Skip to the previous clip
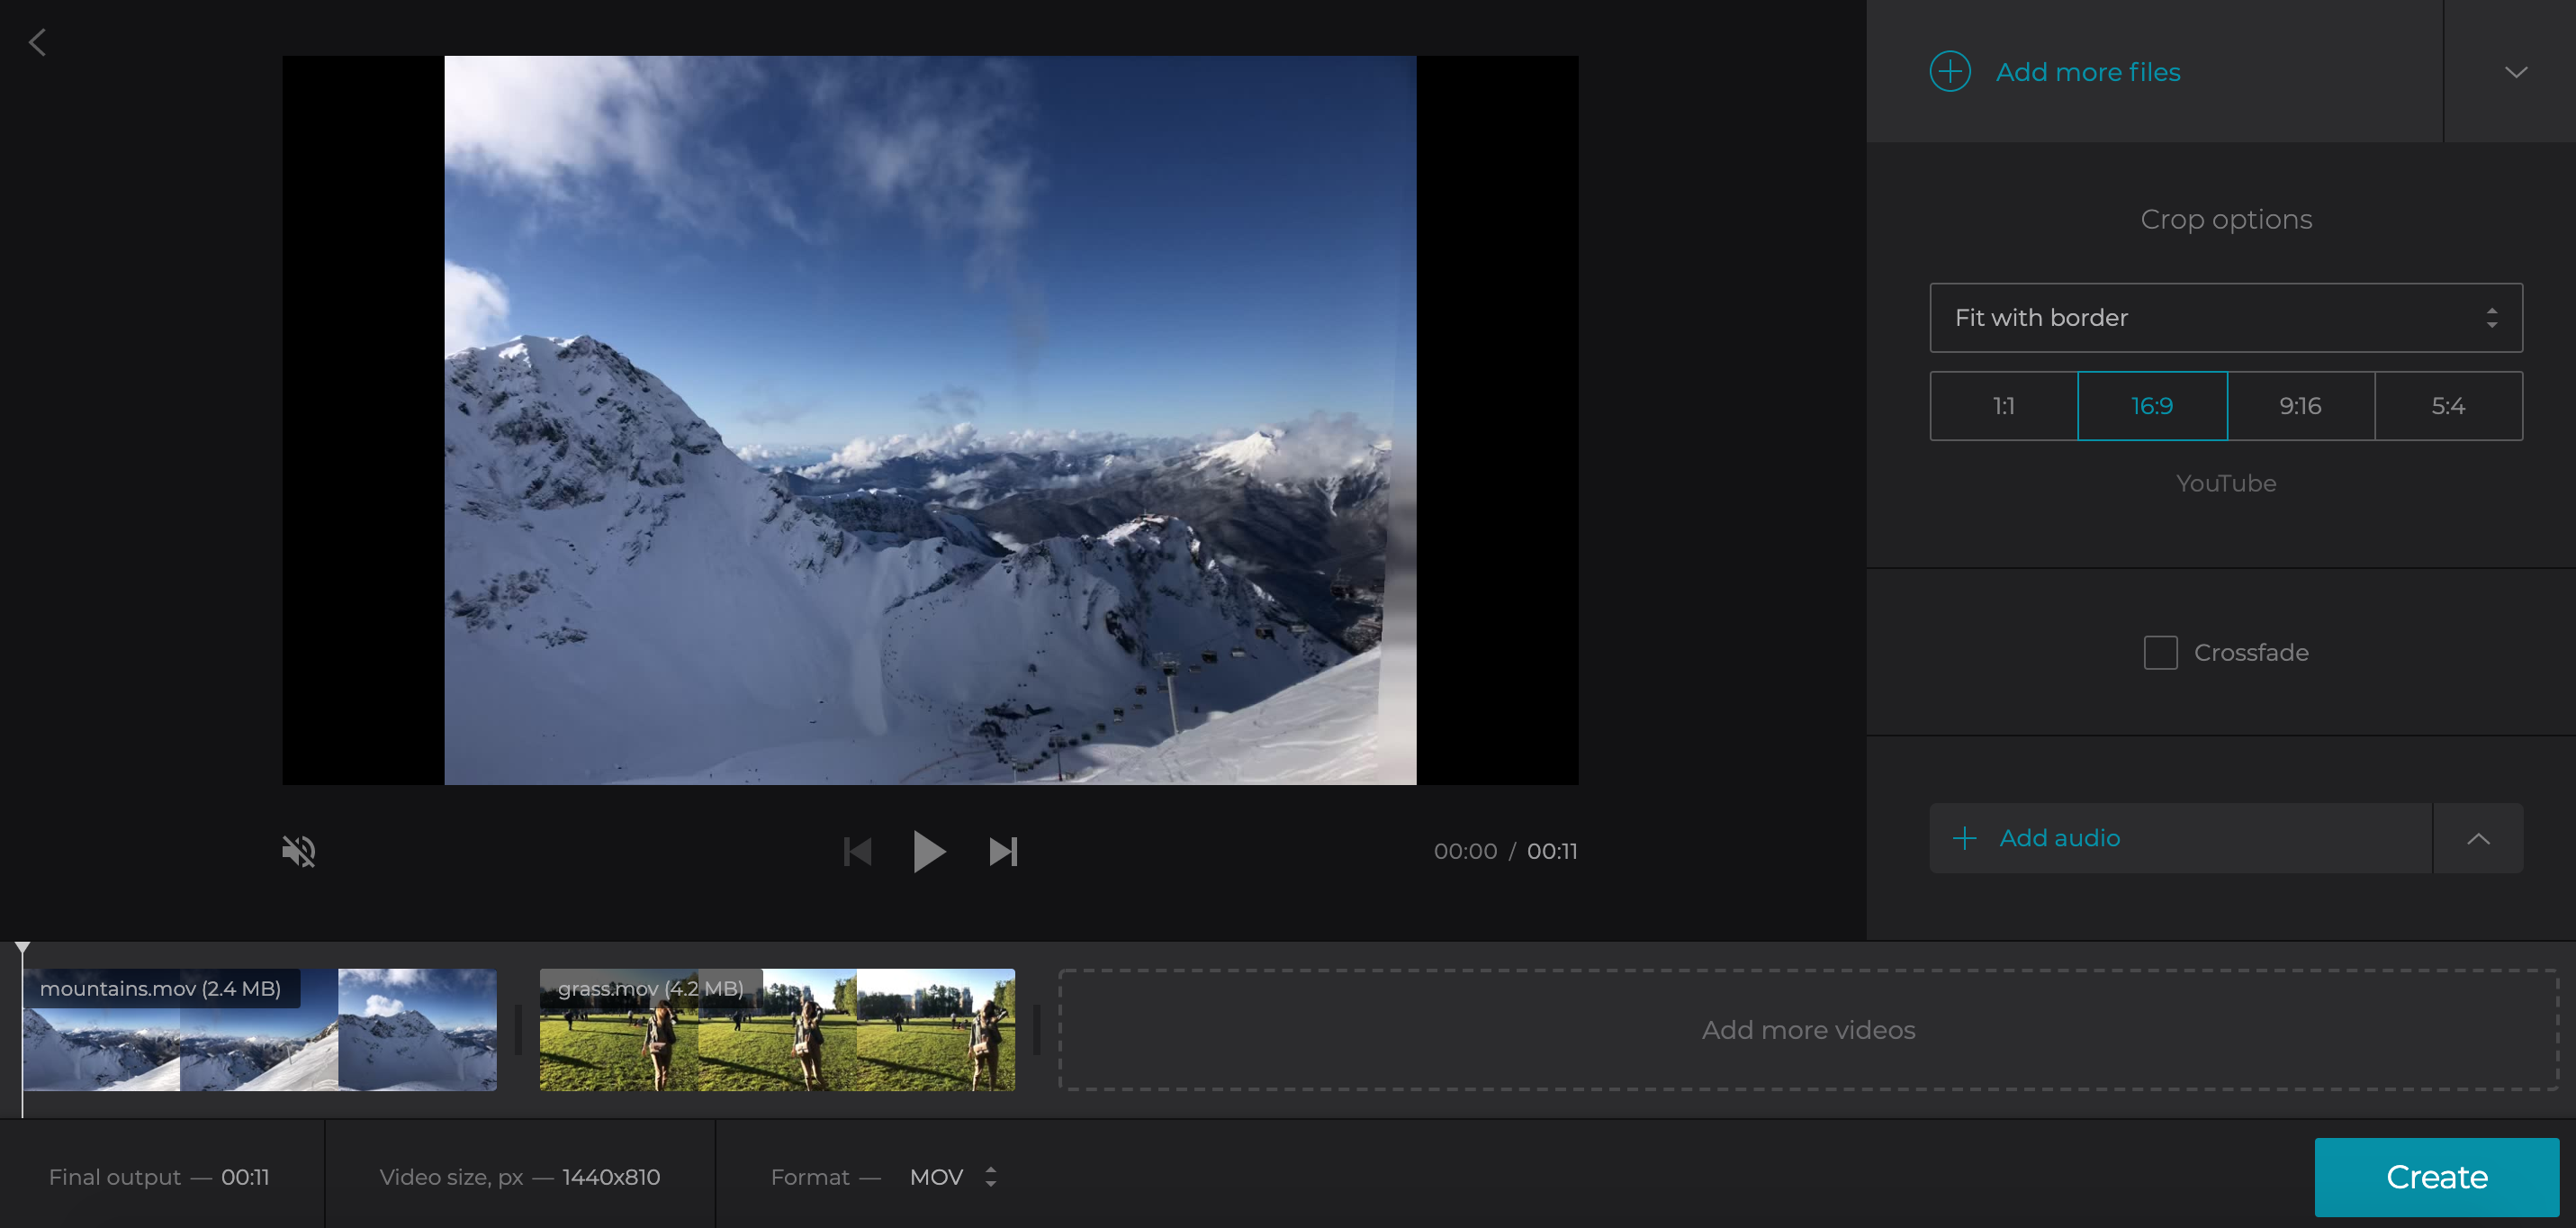Viewport: 2576px width, 1228px height. [857, 851]
